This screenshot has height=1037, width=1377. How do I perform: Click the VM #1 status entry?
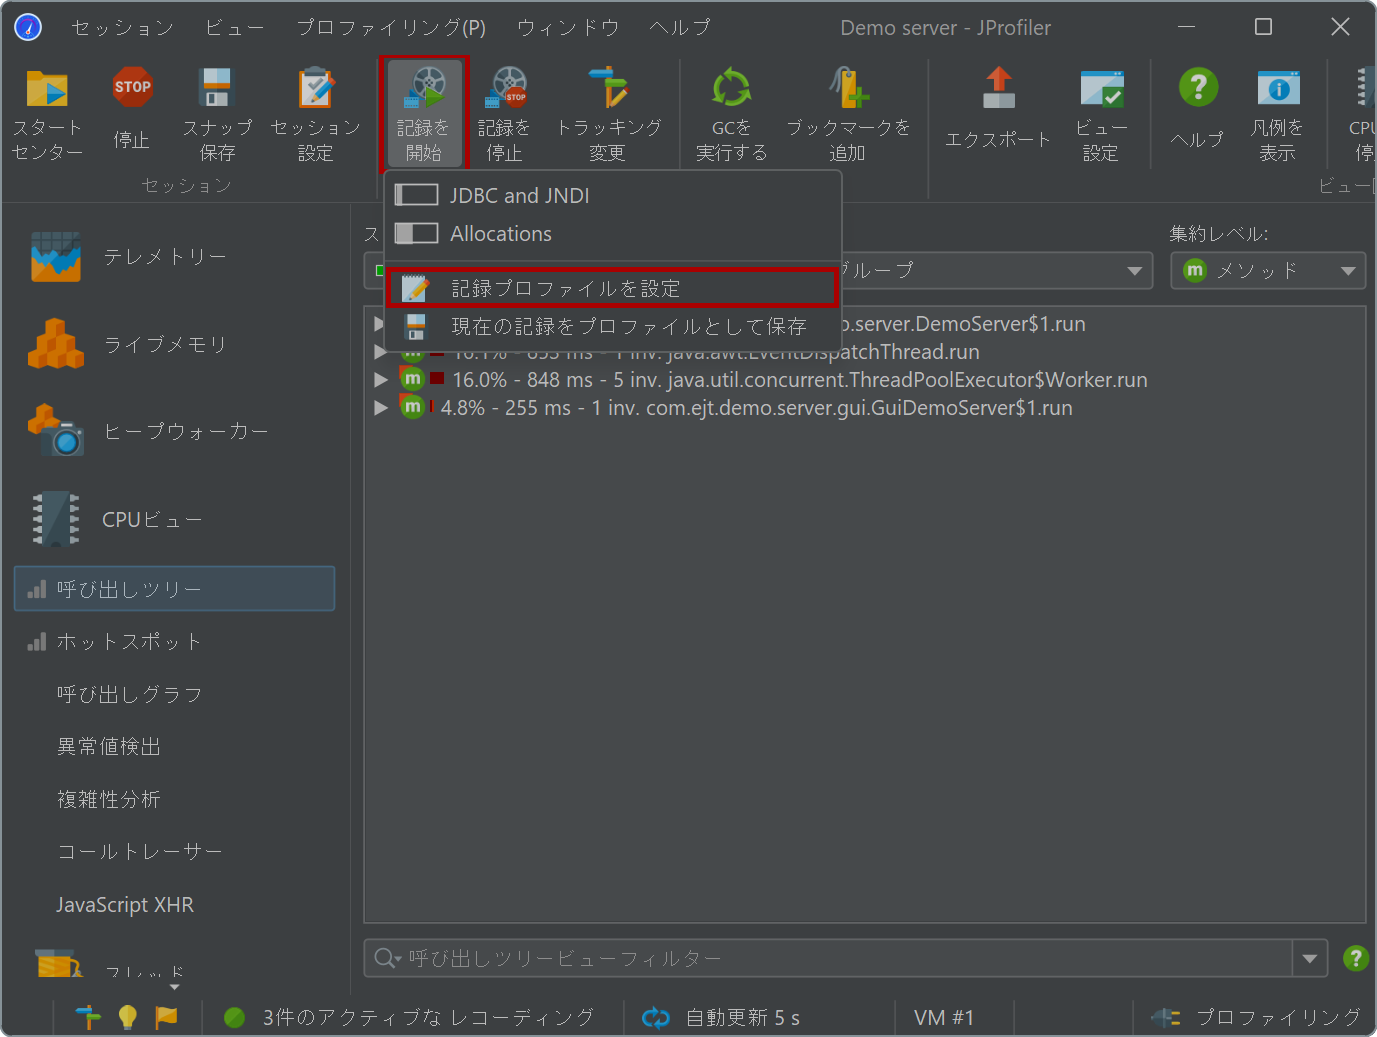point(944,1017)
